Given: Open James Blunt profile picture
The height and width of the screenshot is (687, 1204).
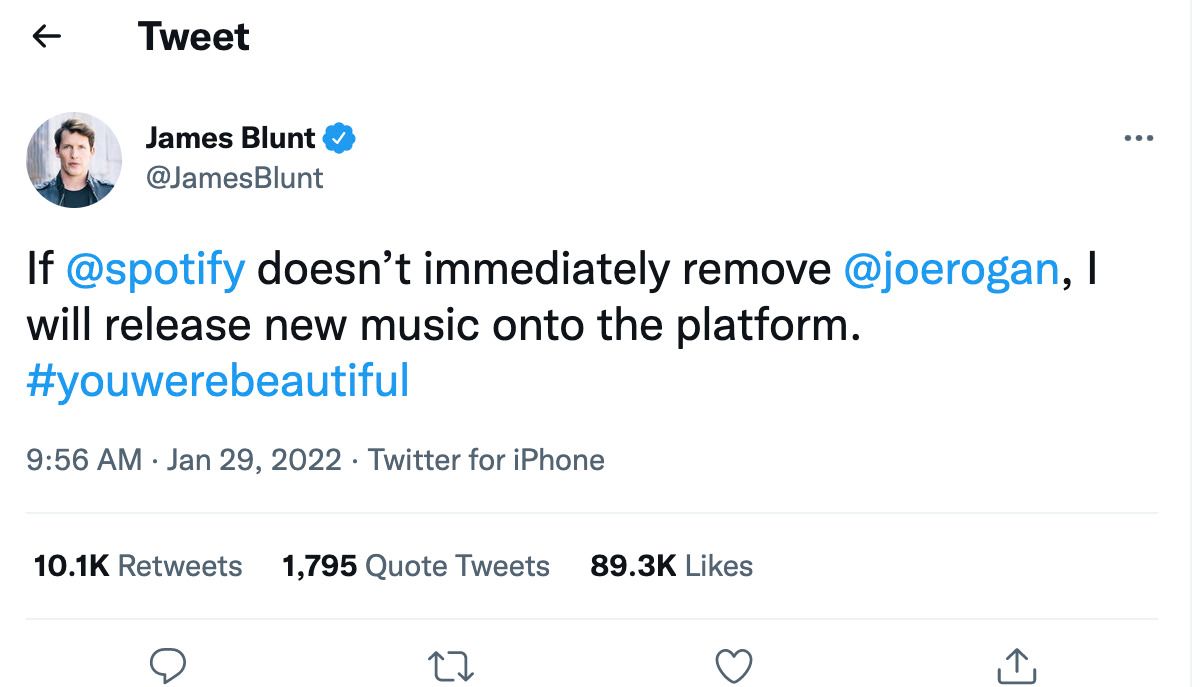Looking at the screenshot, I should point(74,160).
